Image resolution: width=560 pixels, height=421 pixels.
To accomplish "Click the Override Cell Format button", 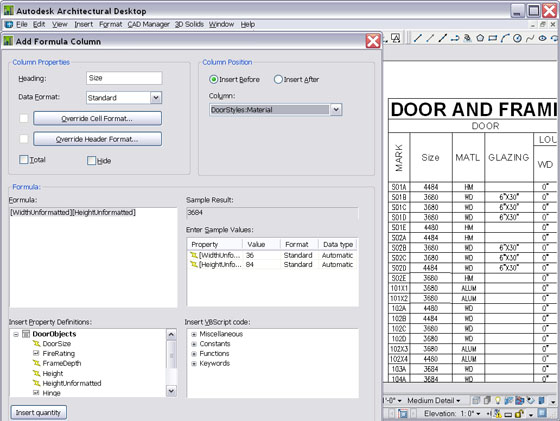I will 97,118.
